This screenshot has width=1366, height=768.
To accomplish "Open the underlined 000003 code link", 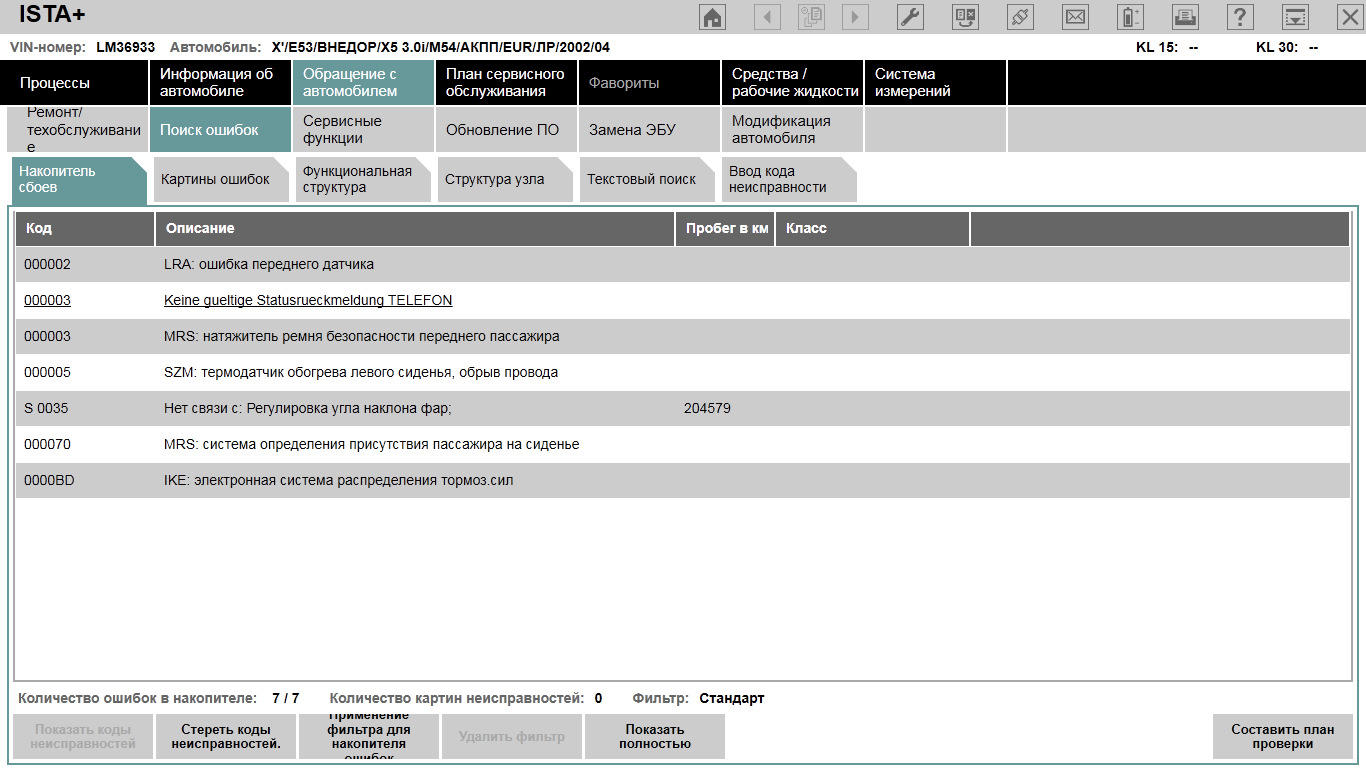I will click(x=47, y=300).
